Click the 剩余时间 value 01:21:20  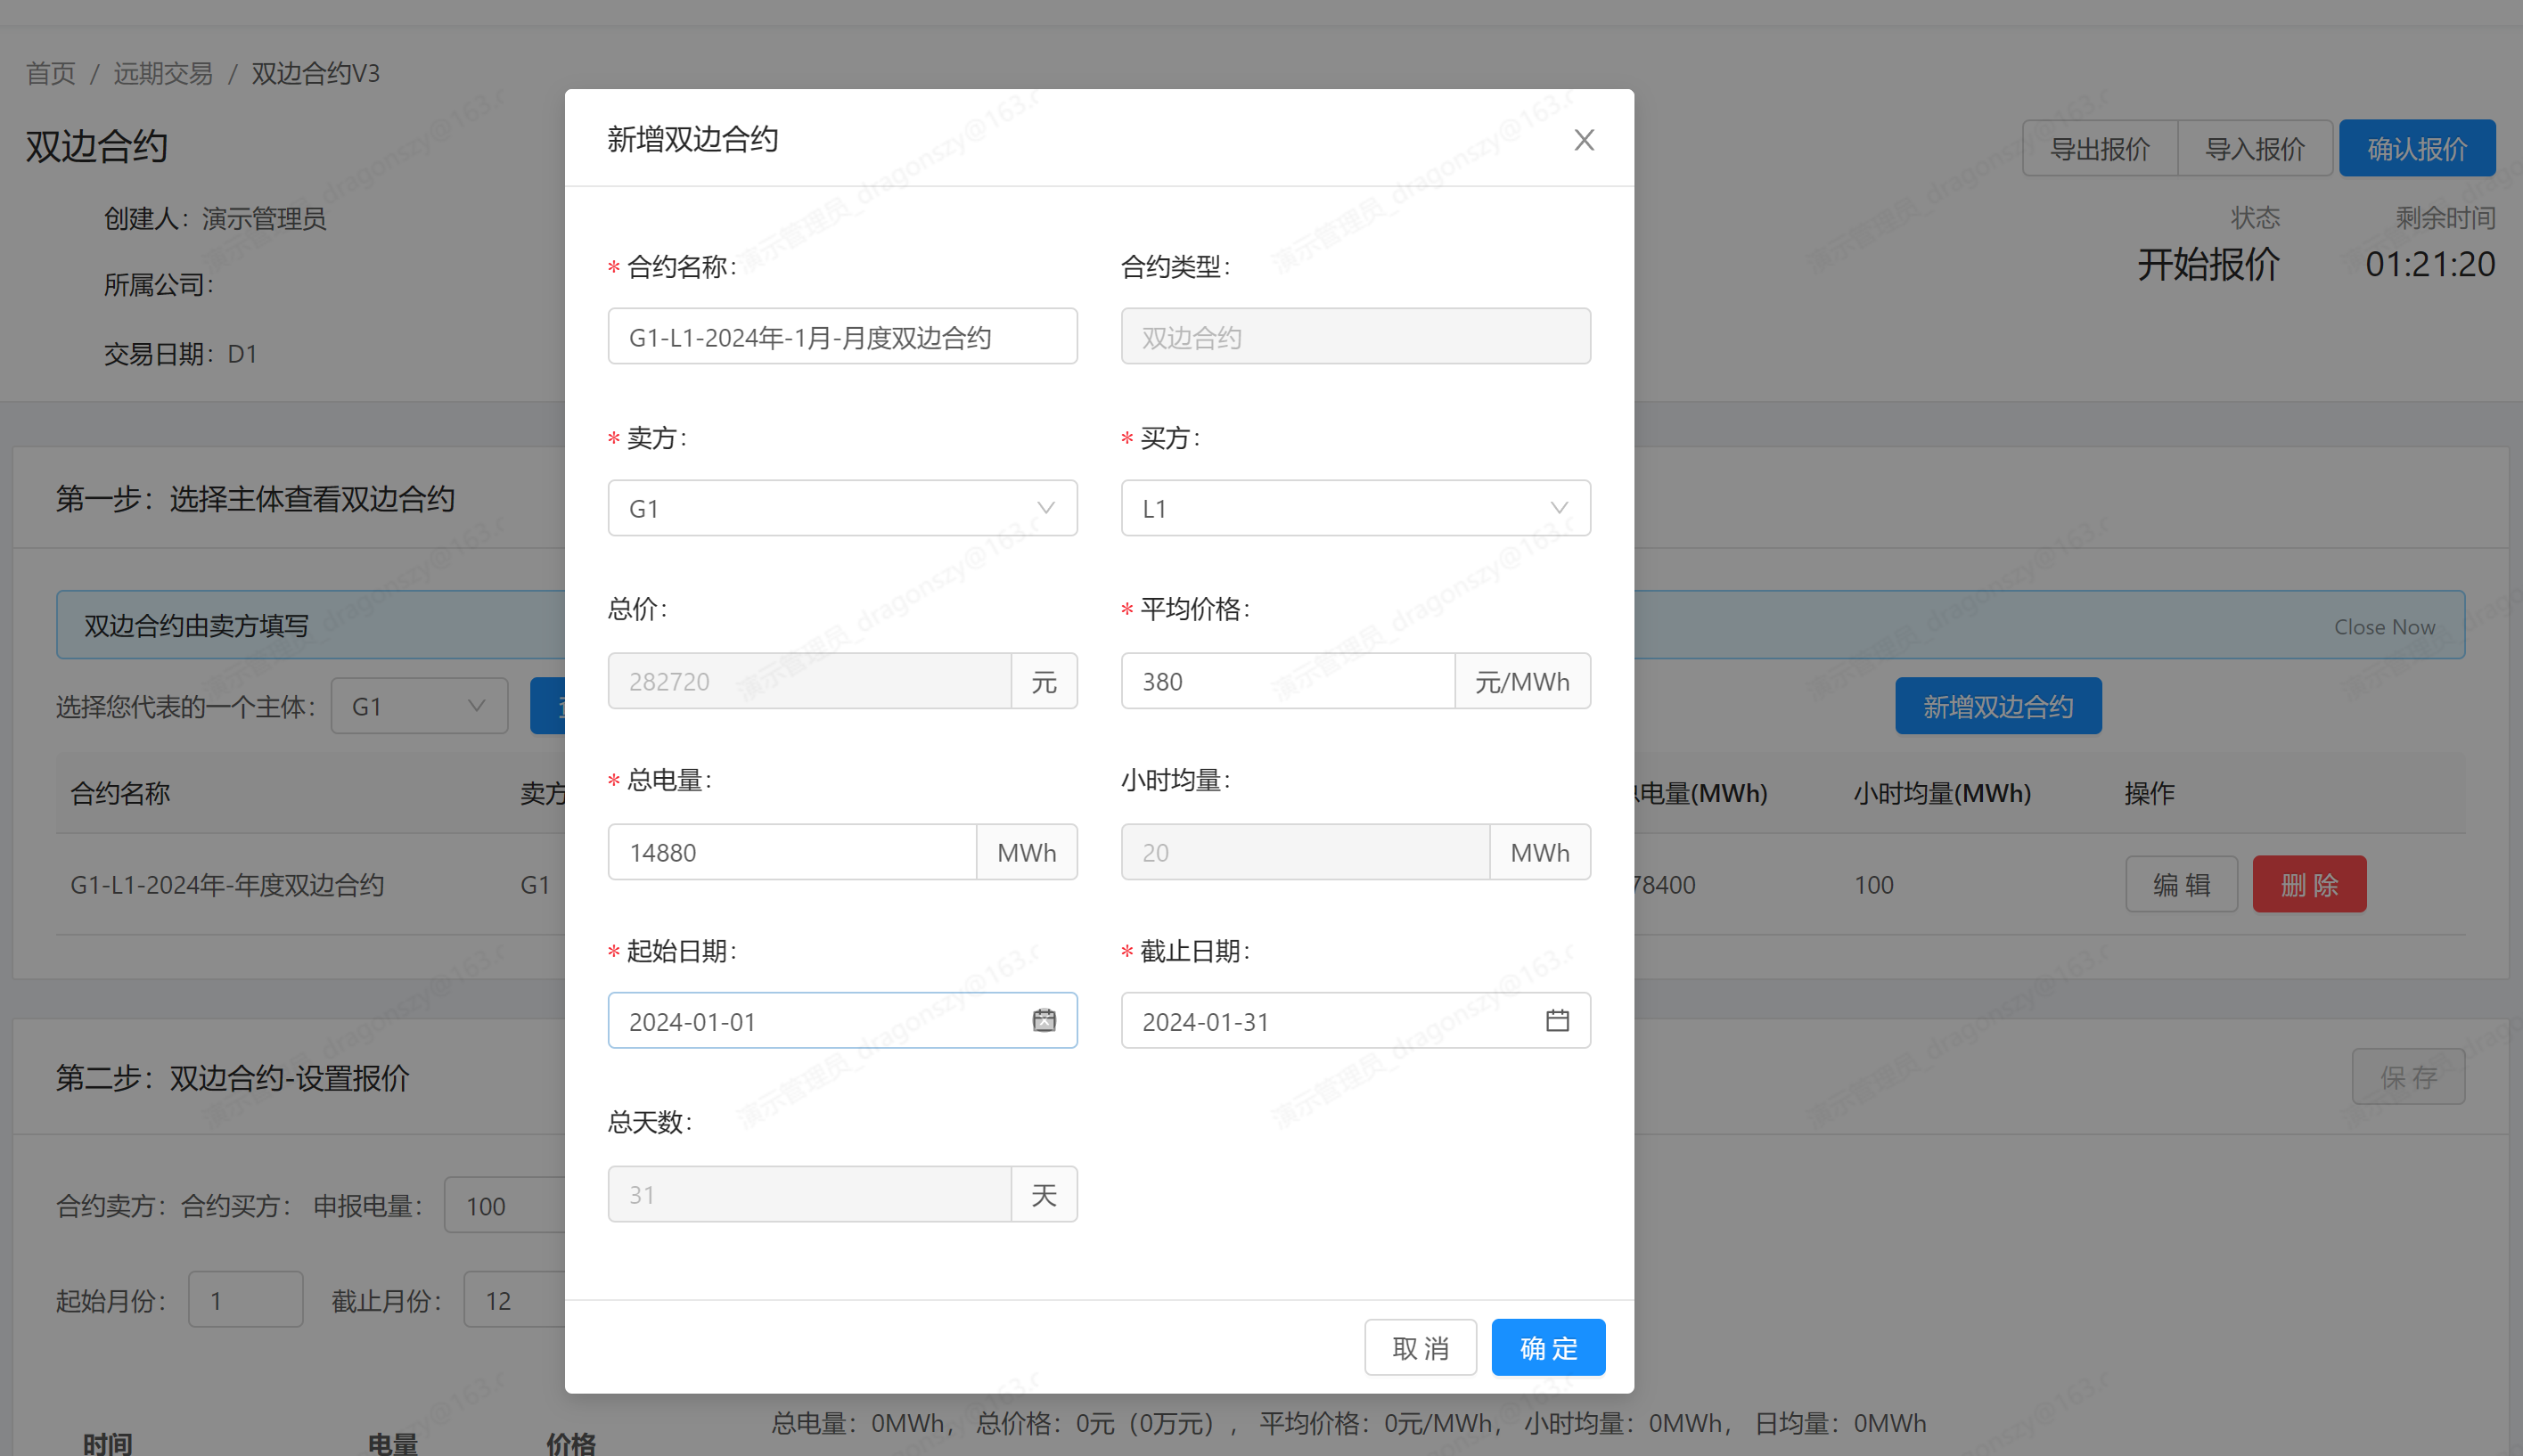(2429, 264)
